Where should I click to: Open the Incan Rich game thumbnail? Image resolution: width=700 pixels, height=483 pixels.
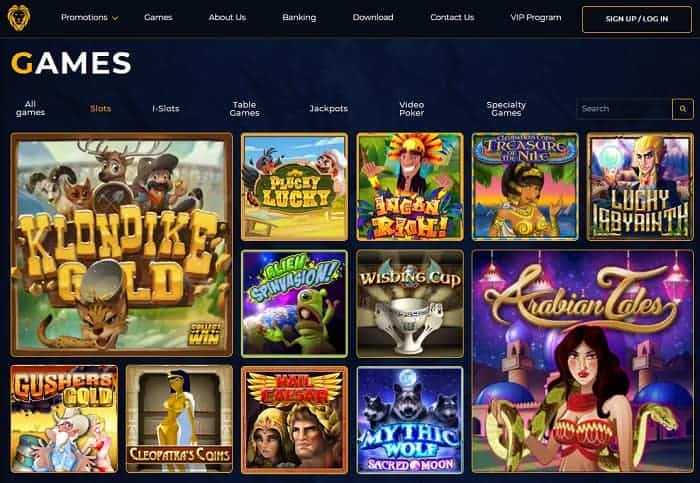coord(410,187)
